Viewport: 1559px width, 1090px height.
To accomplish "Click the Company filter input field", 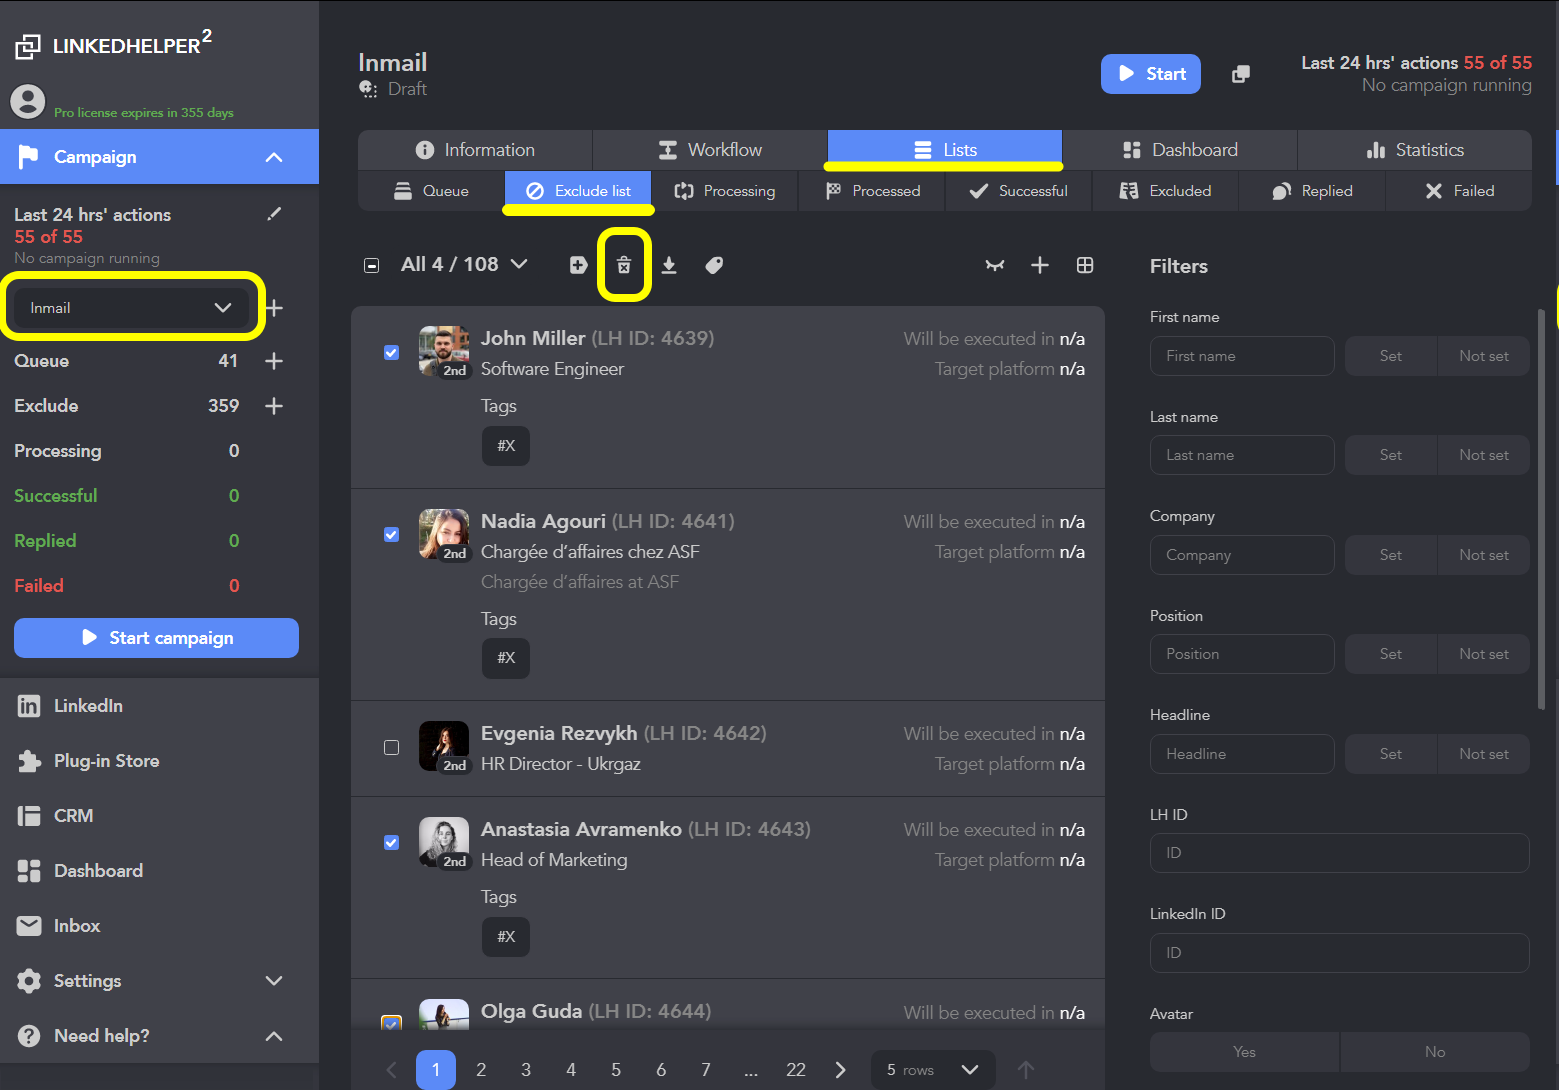I will click(x=1242, y=555).
